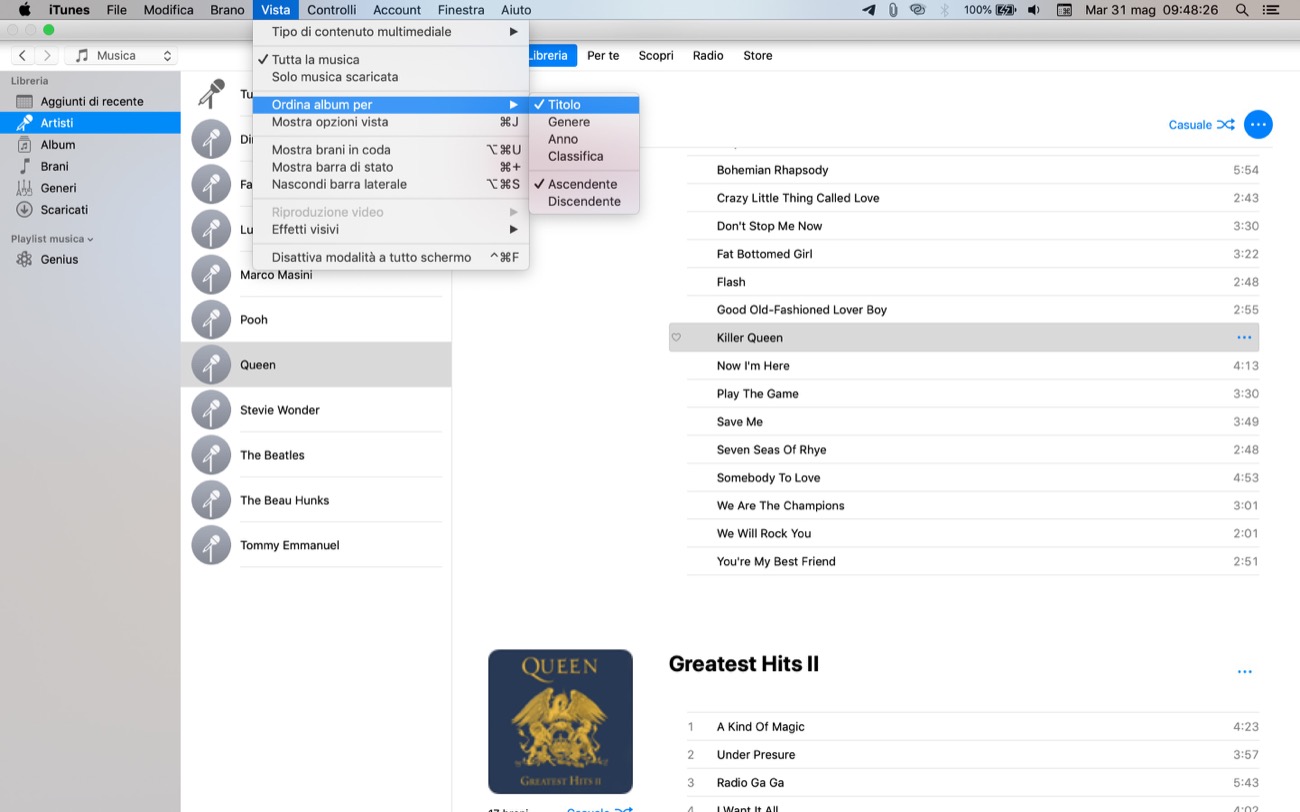1300x812 pixels.
Task: Open the Account menu
Action: (x=397, y=10)
